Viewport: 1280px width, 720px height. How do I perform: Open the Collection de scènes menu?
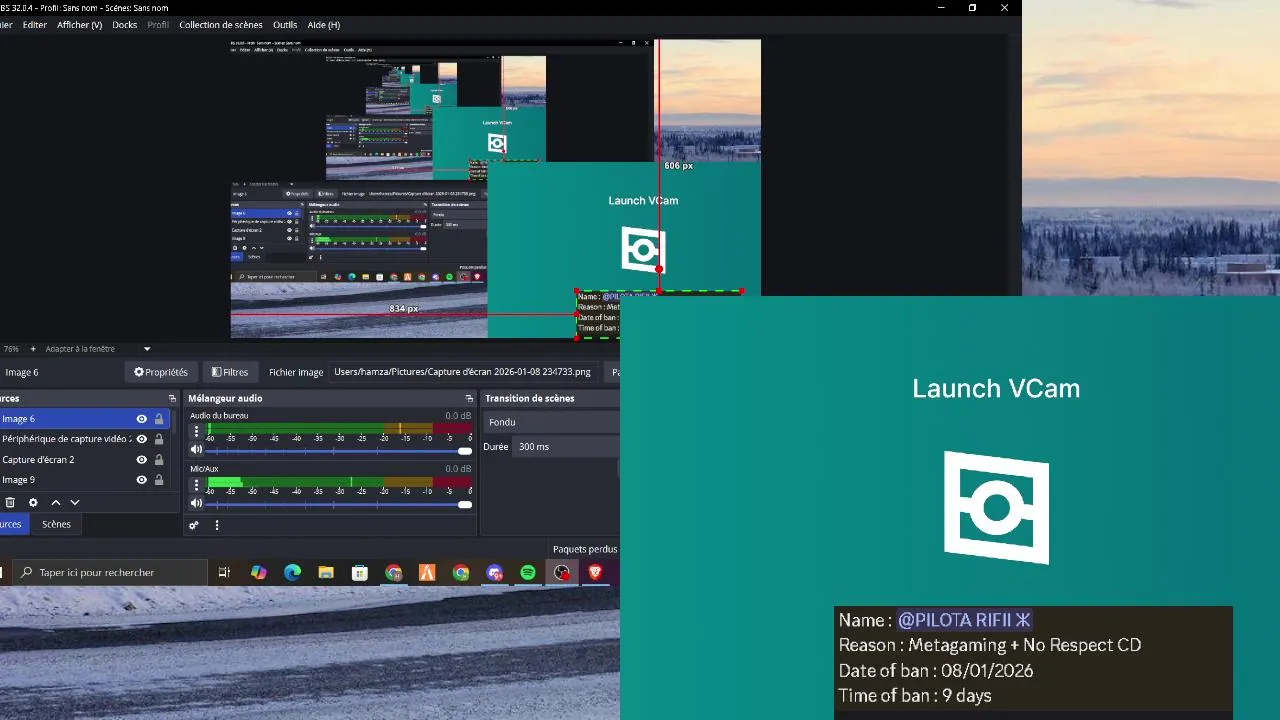[221, 25]
